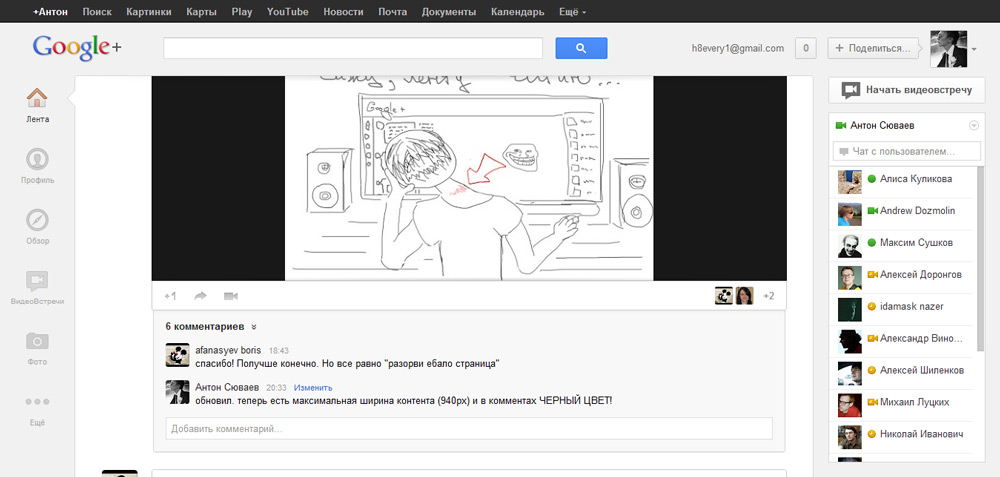This screenshot has height=477, width=1000.
Task: Open the hand-drawn post image
Action: click(469, 178)
